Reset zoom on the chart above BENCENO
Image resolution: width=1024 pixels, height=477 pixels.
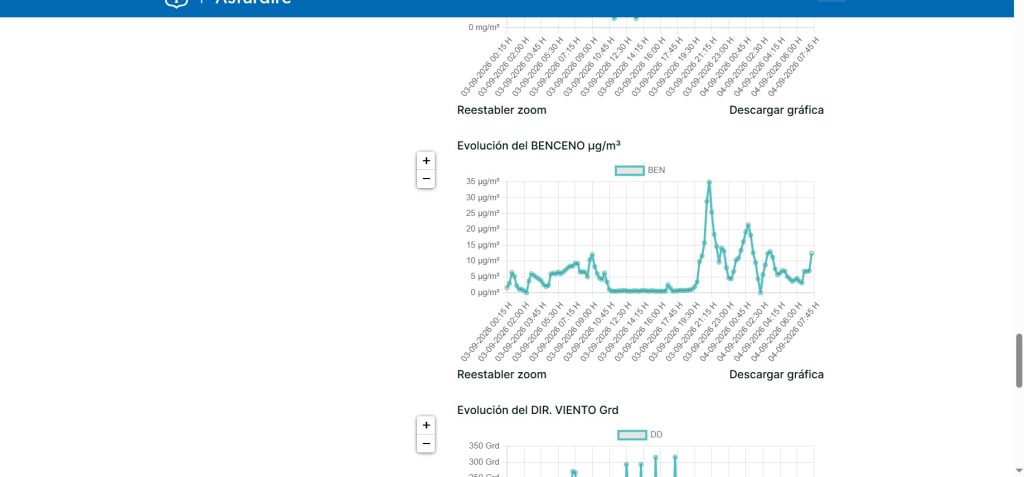[x=502, y=110]
